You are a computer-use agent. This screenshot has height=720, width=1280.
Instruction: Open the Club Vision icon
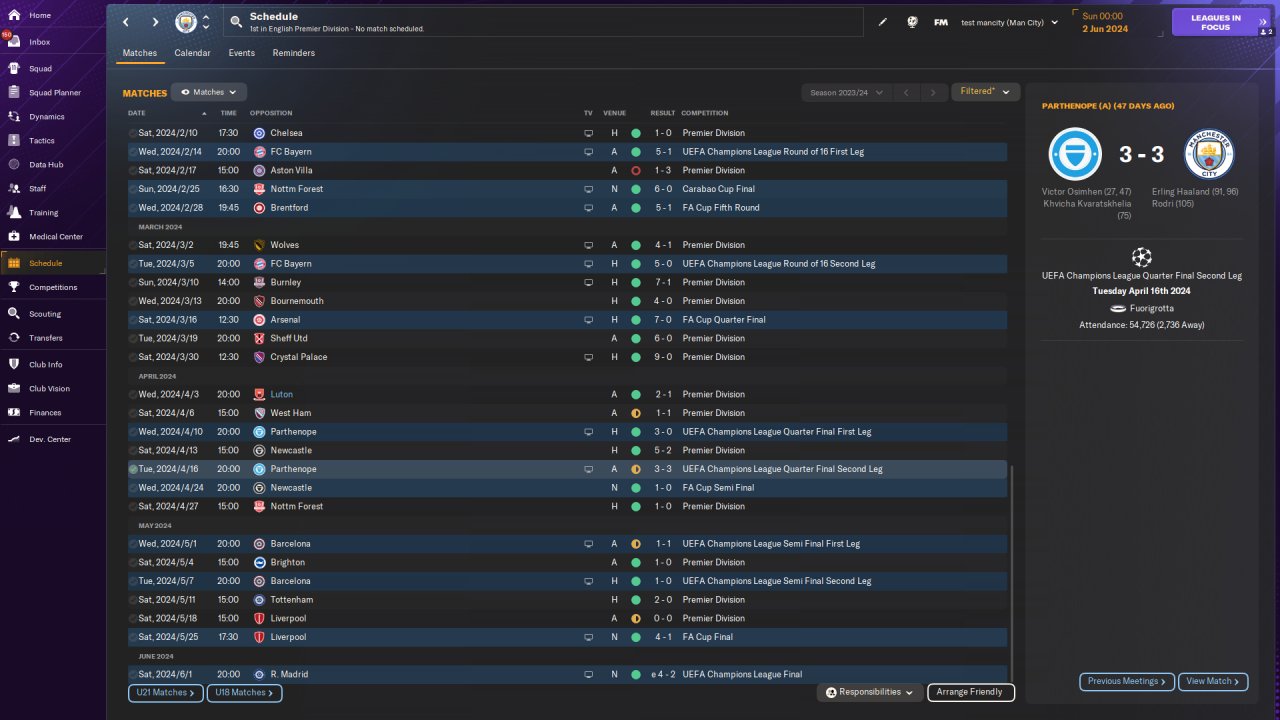pyautogui.click(x=14, y=389)
